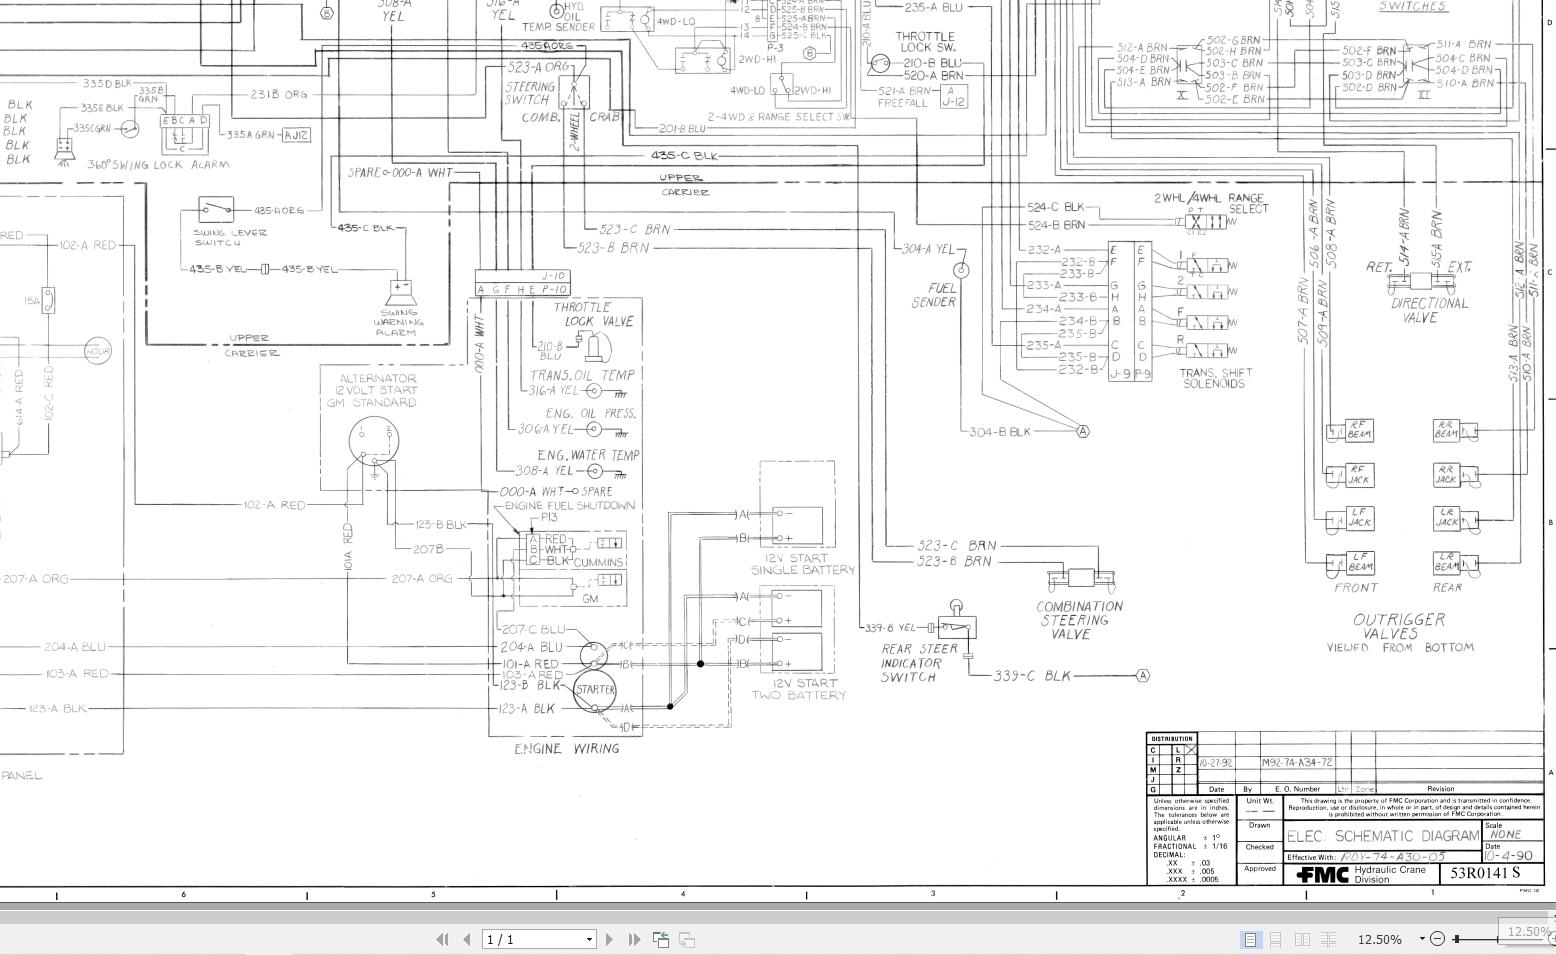
Task: Click the "THROTTLE LOCK VALVE" label
Action: point(596,314)
